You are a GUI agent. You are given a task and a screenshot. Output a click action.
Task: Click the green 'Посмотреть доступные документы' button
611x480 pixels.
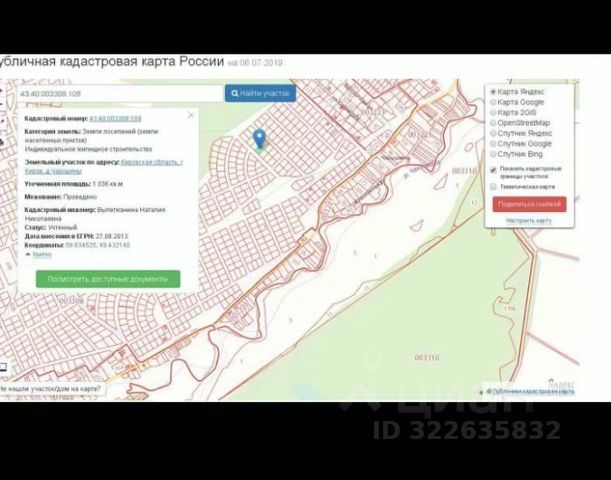(108, 279)
